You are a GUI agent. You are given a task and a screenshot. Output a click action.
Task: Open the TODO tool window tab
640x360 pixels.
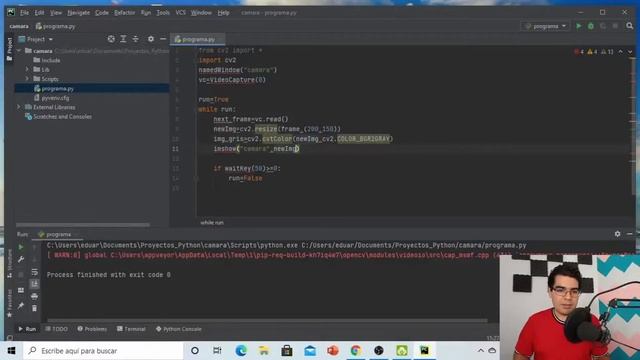(x=57, y=329)
